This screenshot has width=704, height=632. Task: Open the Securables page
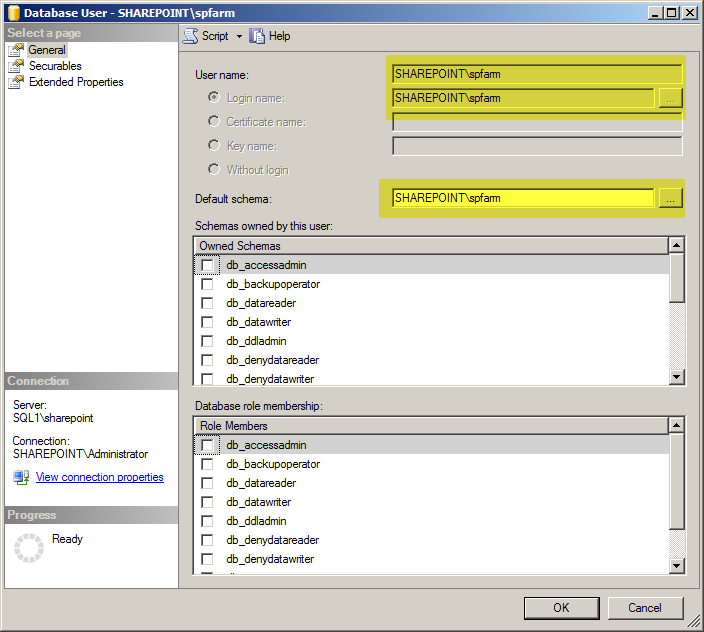coord(55,66)
